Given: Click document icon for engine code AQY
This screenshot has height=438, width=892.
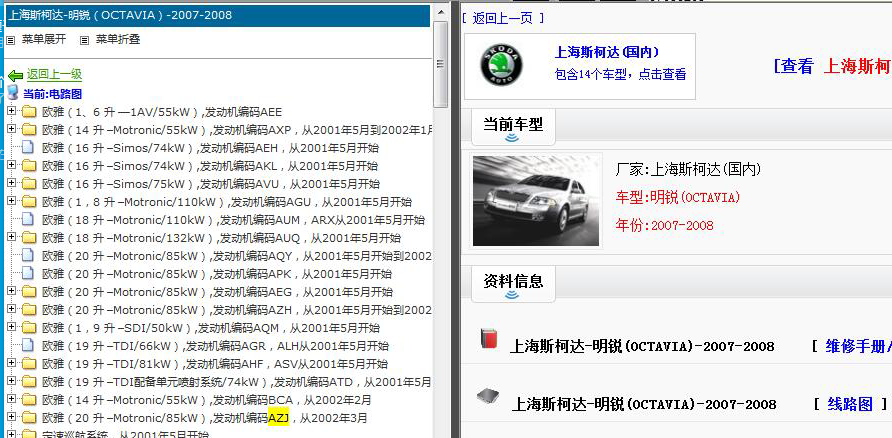Looking at the screenshot, I should [x=28, y=255].
